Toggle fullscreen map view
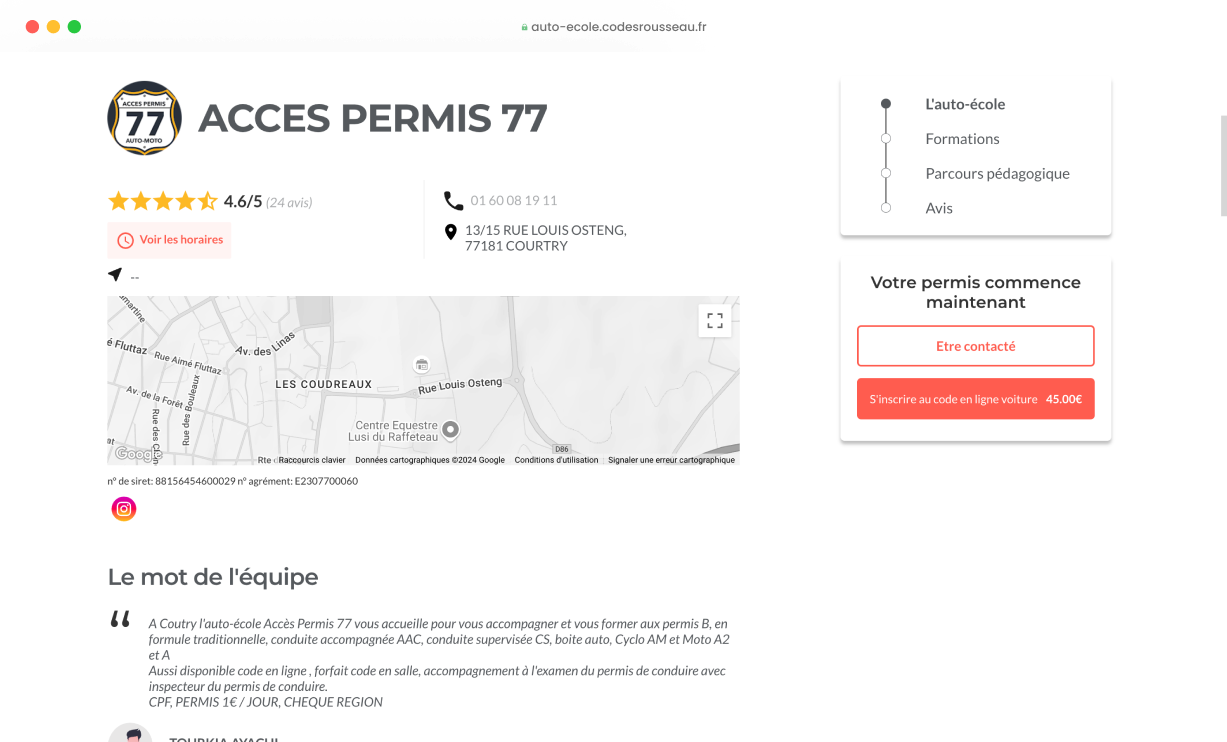Screen dimensions: 1227x742 pos(714,321)
